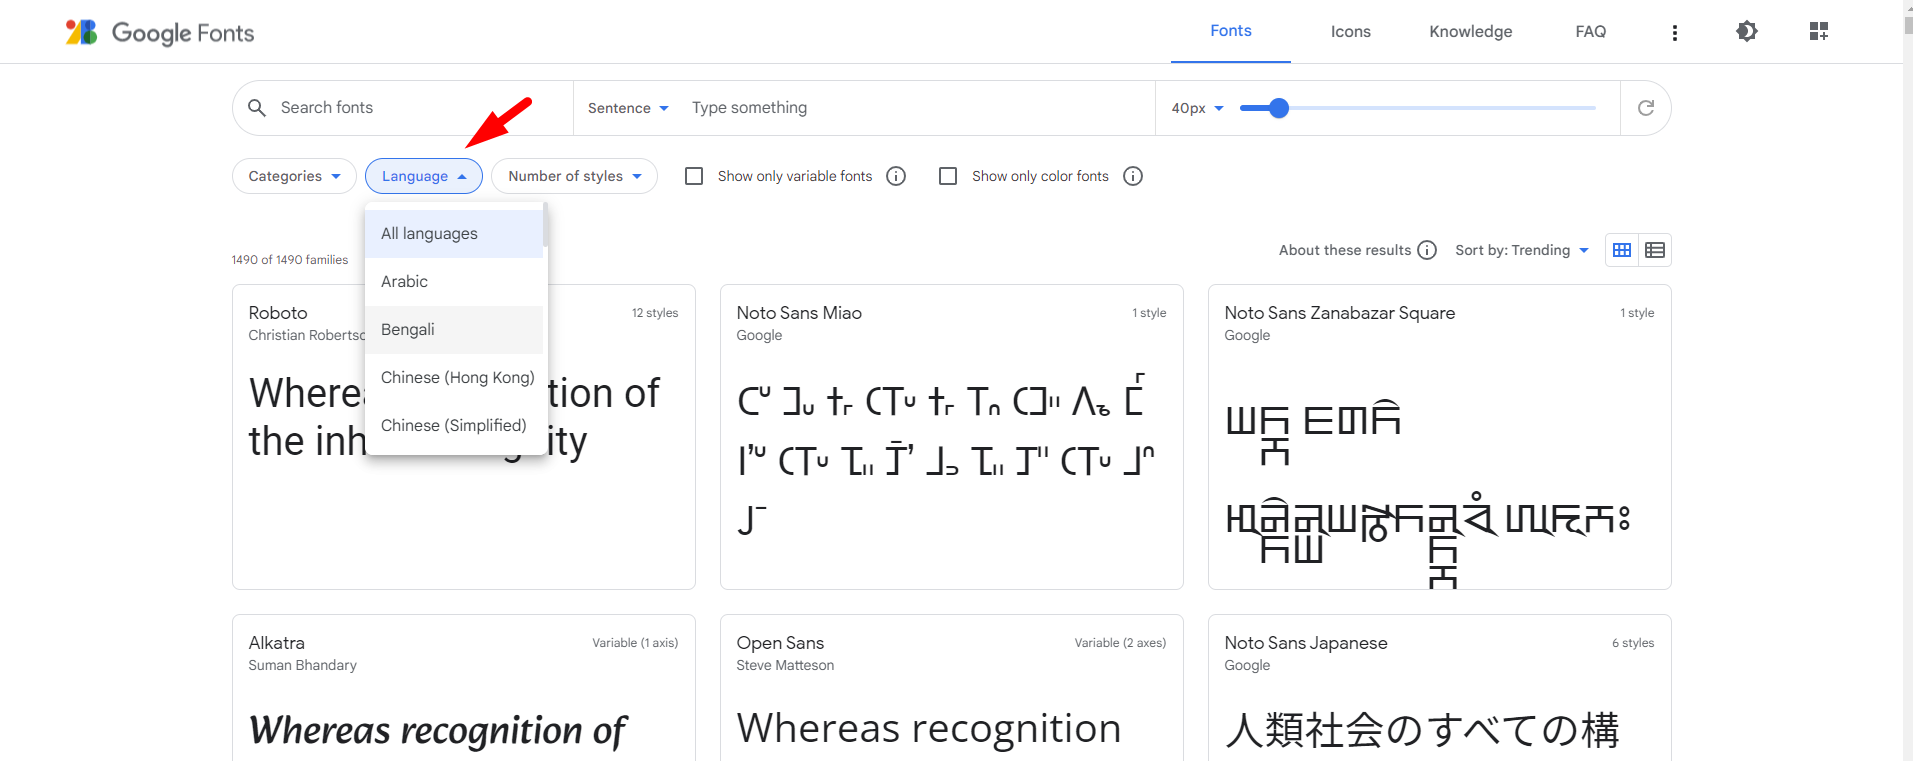The image size is (1913, 761).
Task: Open the Knowledge tab
Action: point(1471,32)
